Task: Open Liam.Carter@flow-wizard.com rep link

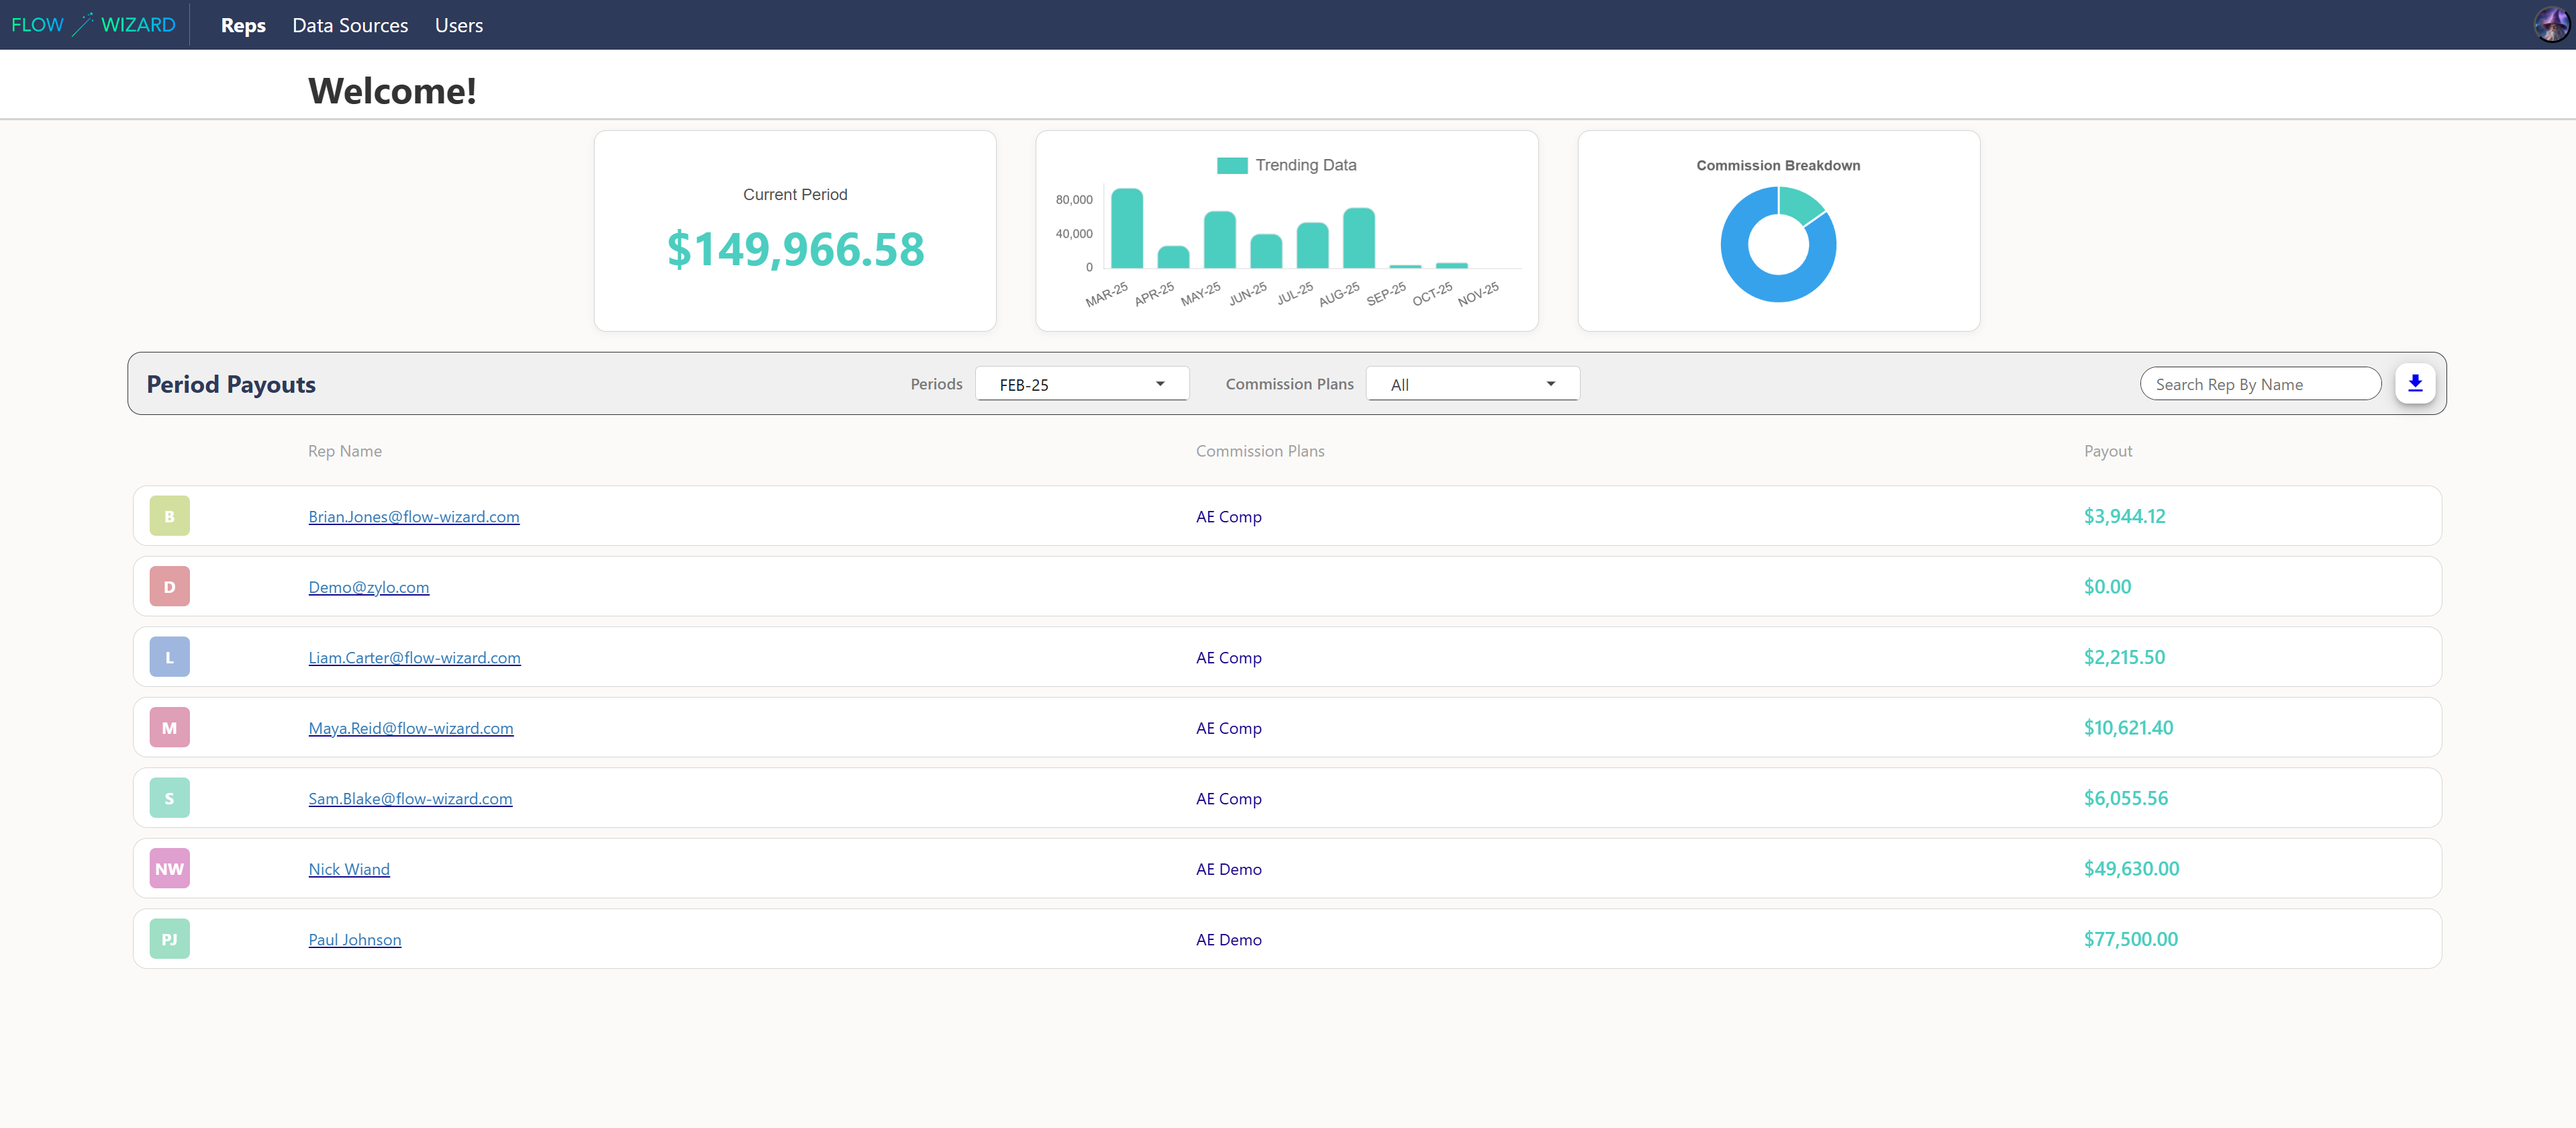Action: tap(414, 658)
